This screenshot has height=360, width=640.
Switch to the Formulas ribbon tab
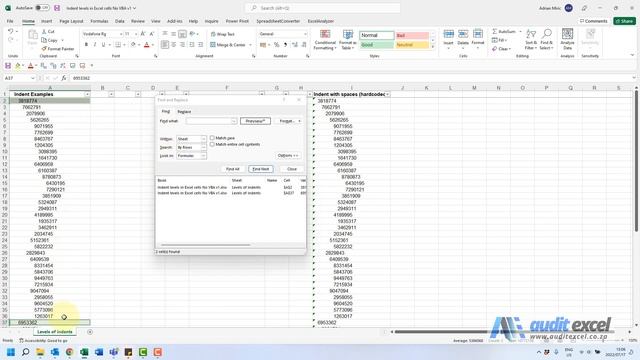pos(99,21)
